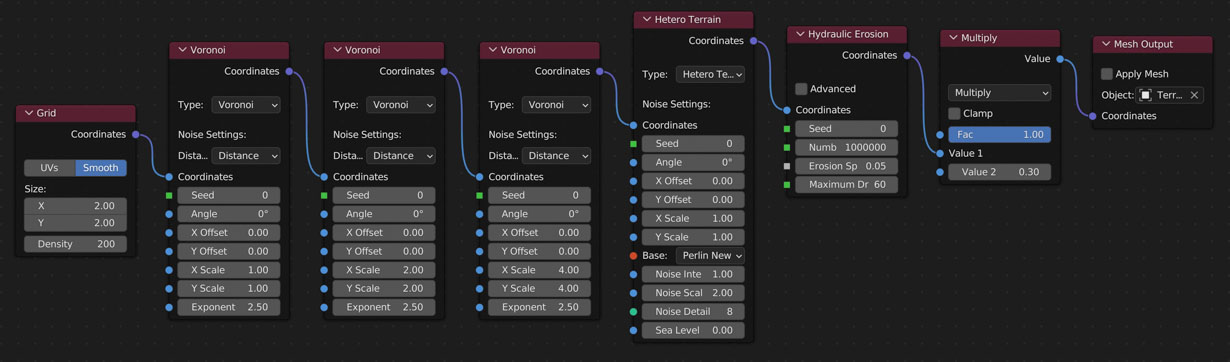Enable the Advanced checkbox in Hydraulic Erosion

tap(801, 89)
